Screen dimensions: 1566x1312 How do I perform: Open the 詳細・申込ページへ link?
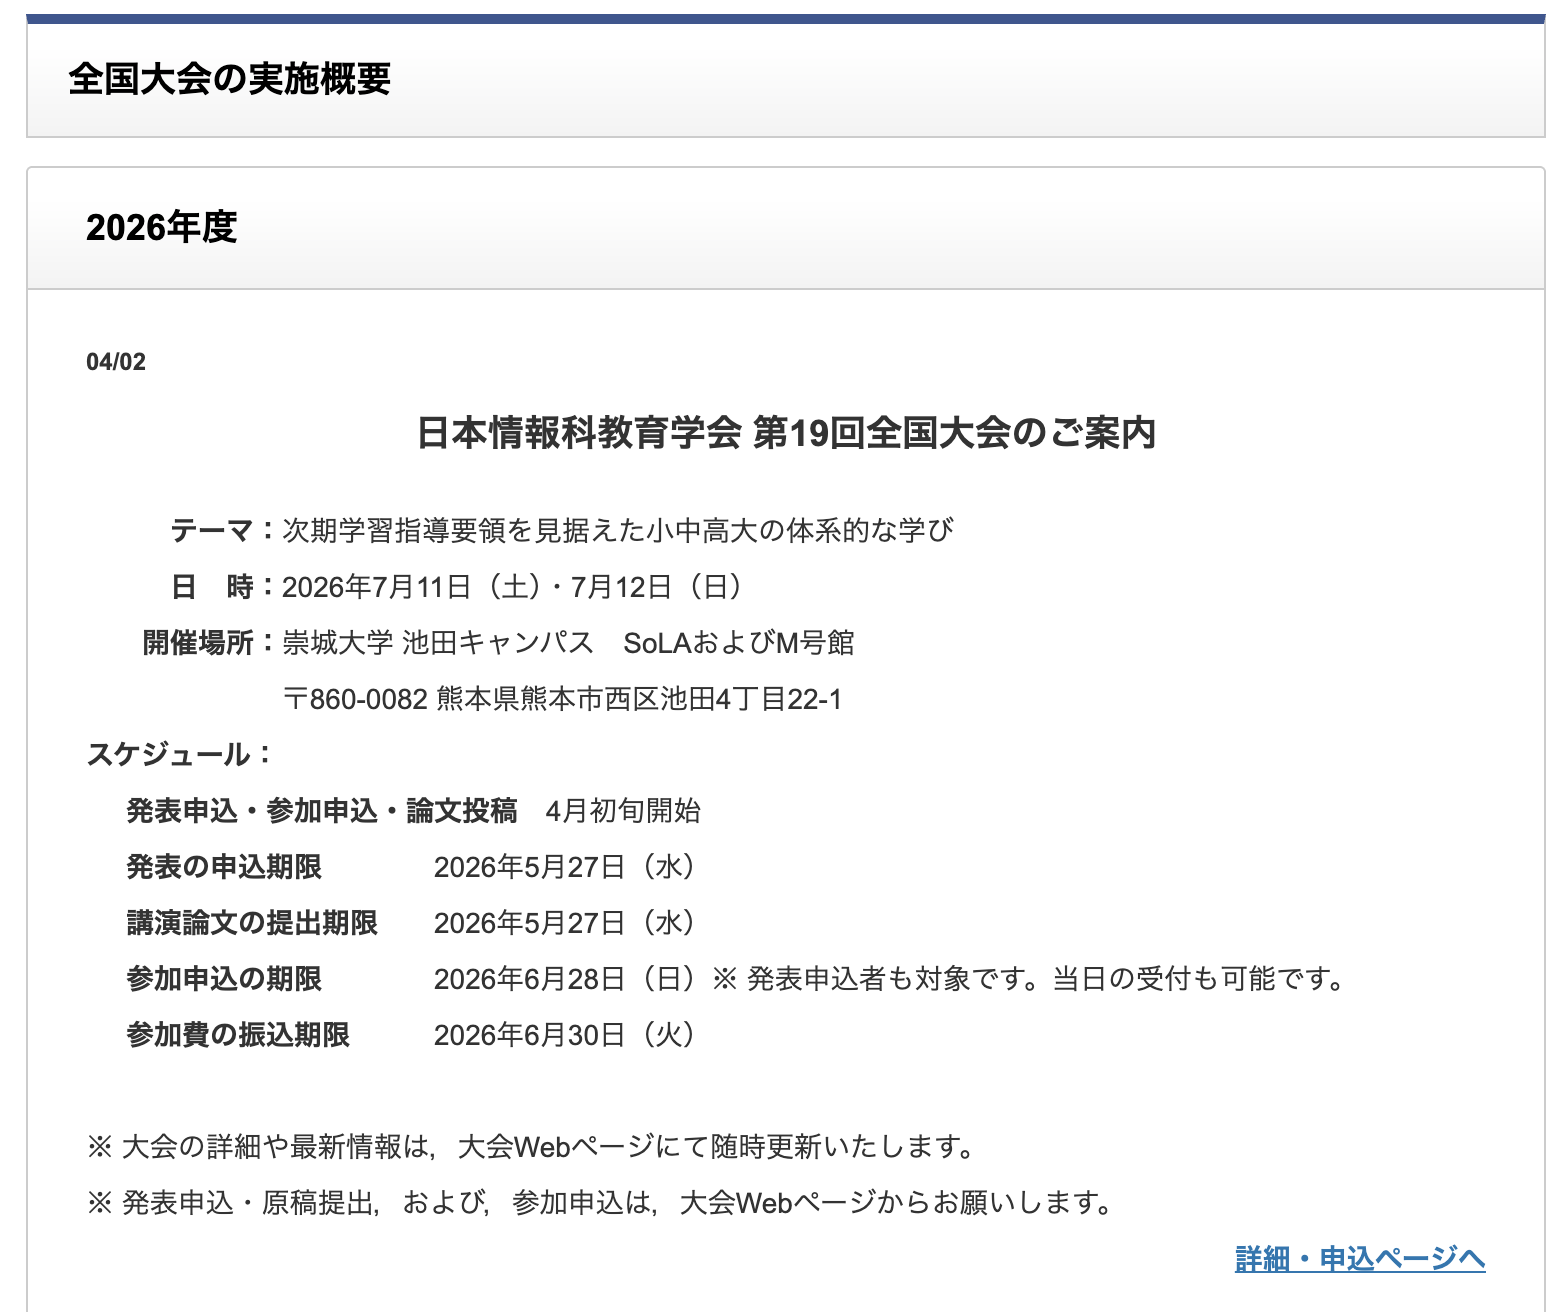point(1360,1258)
